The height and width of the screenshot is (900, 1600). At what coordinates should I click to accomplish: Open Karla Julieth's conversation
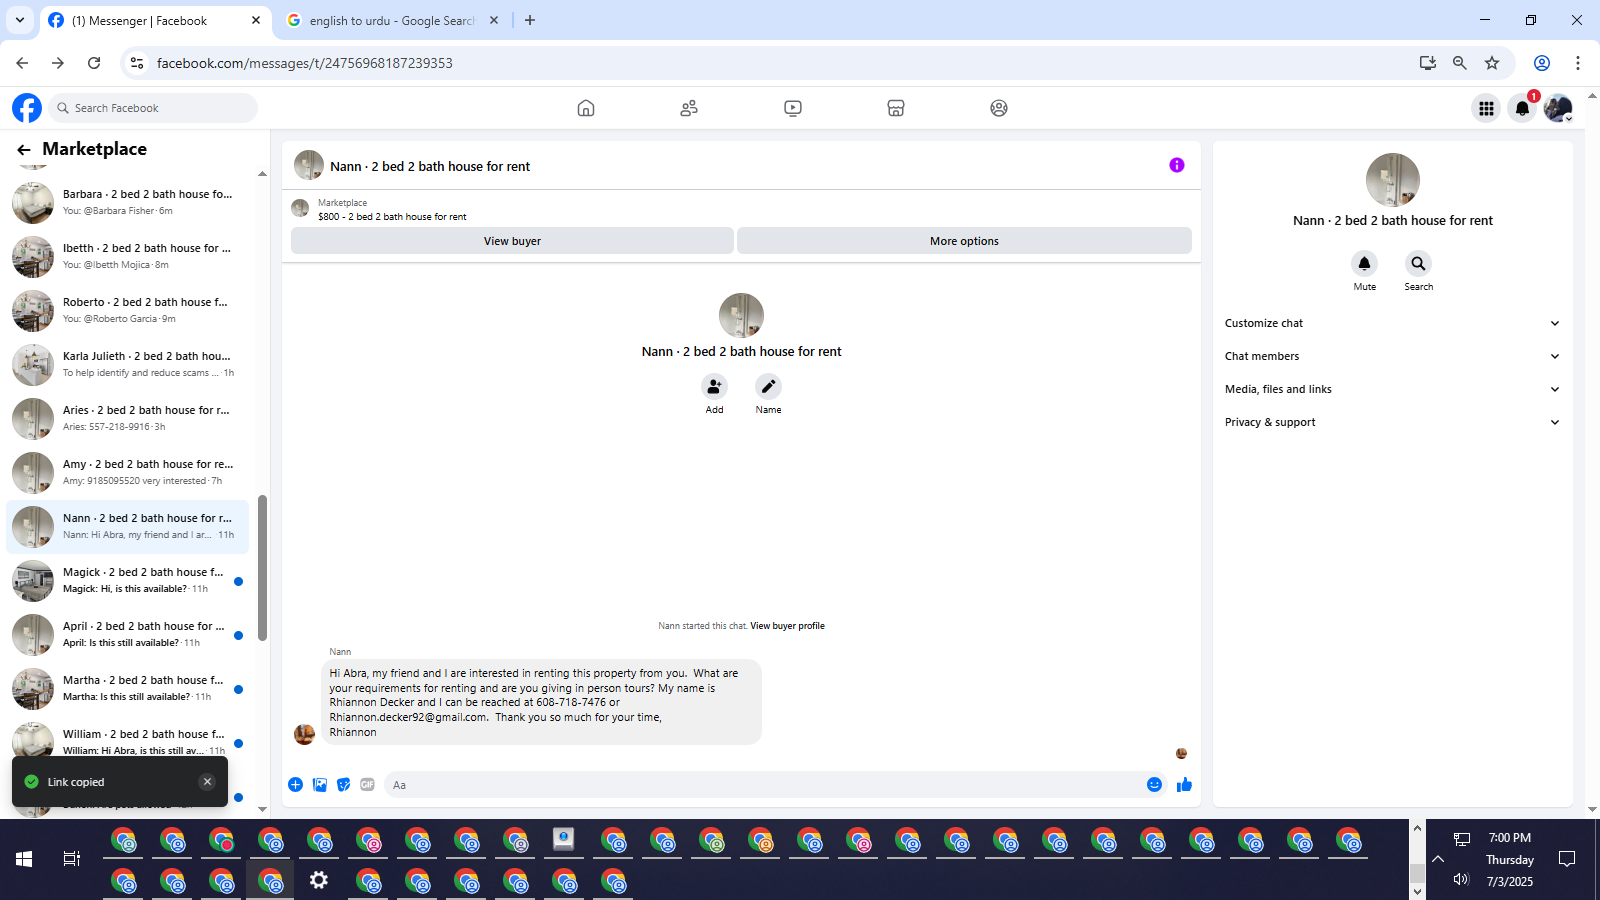point(128,365)
